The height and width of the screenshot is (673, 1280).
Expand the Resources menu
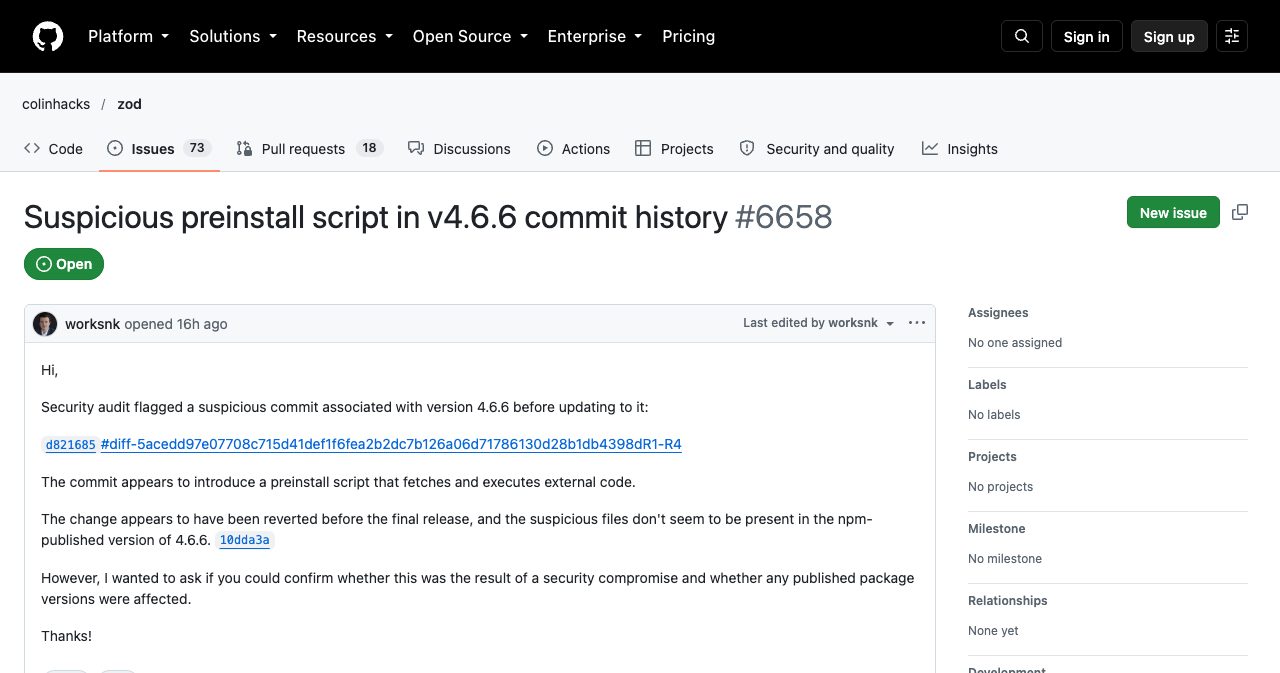344,36
